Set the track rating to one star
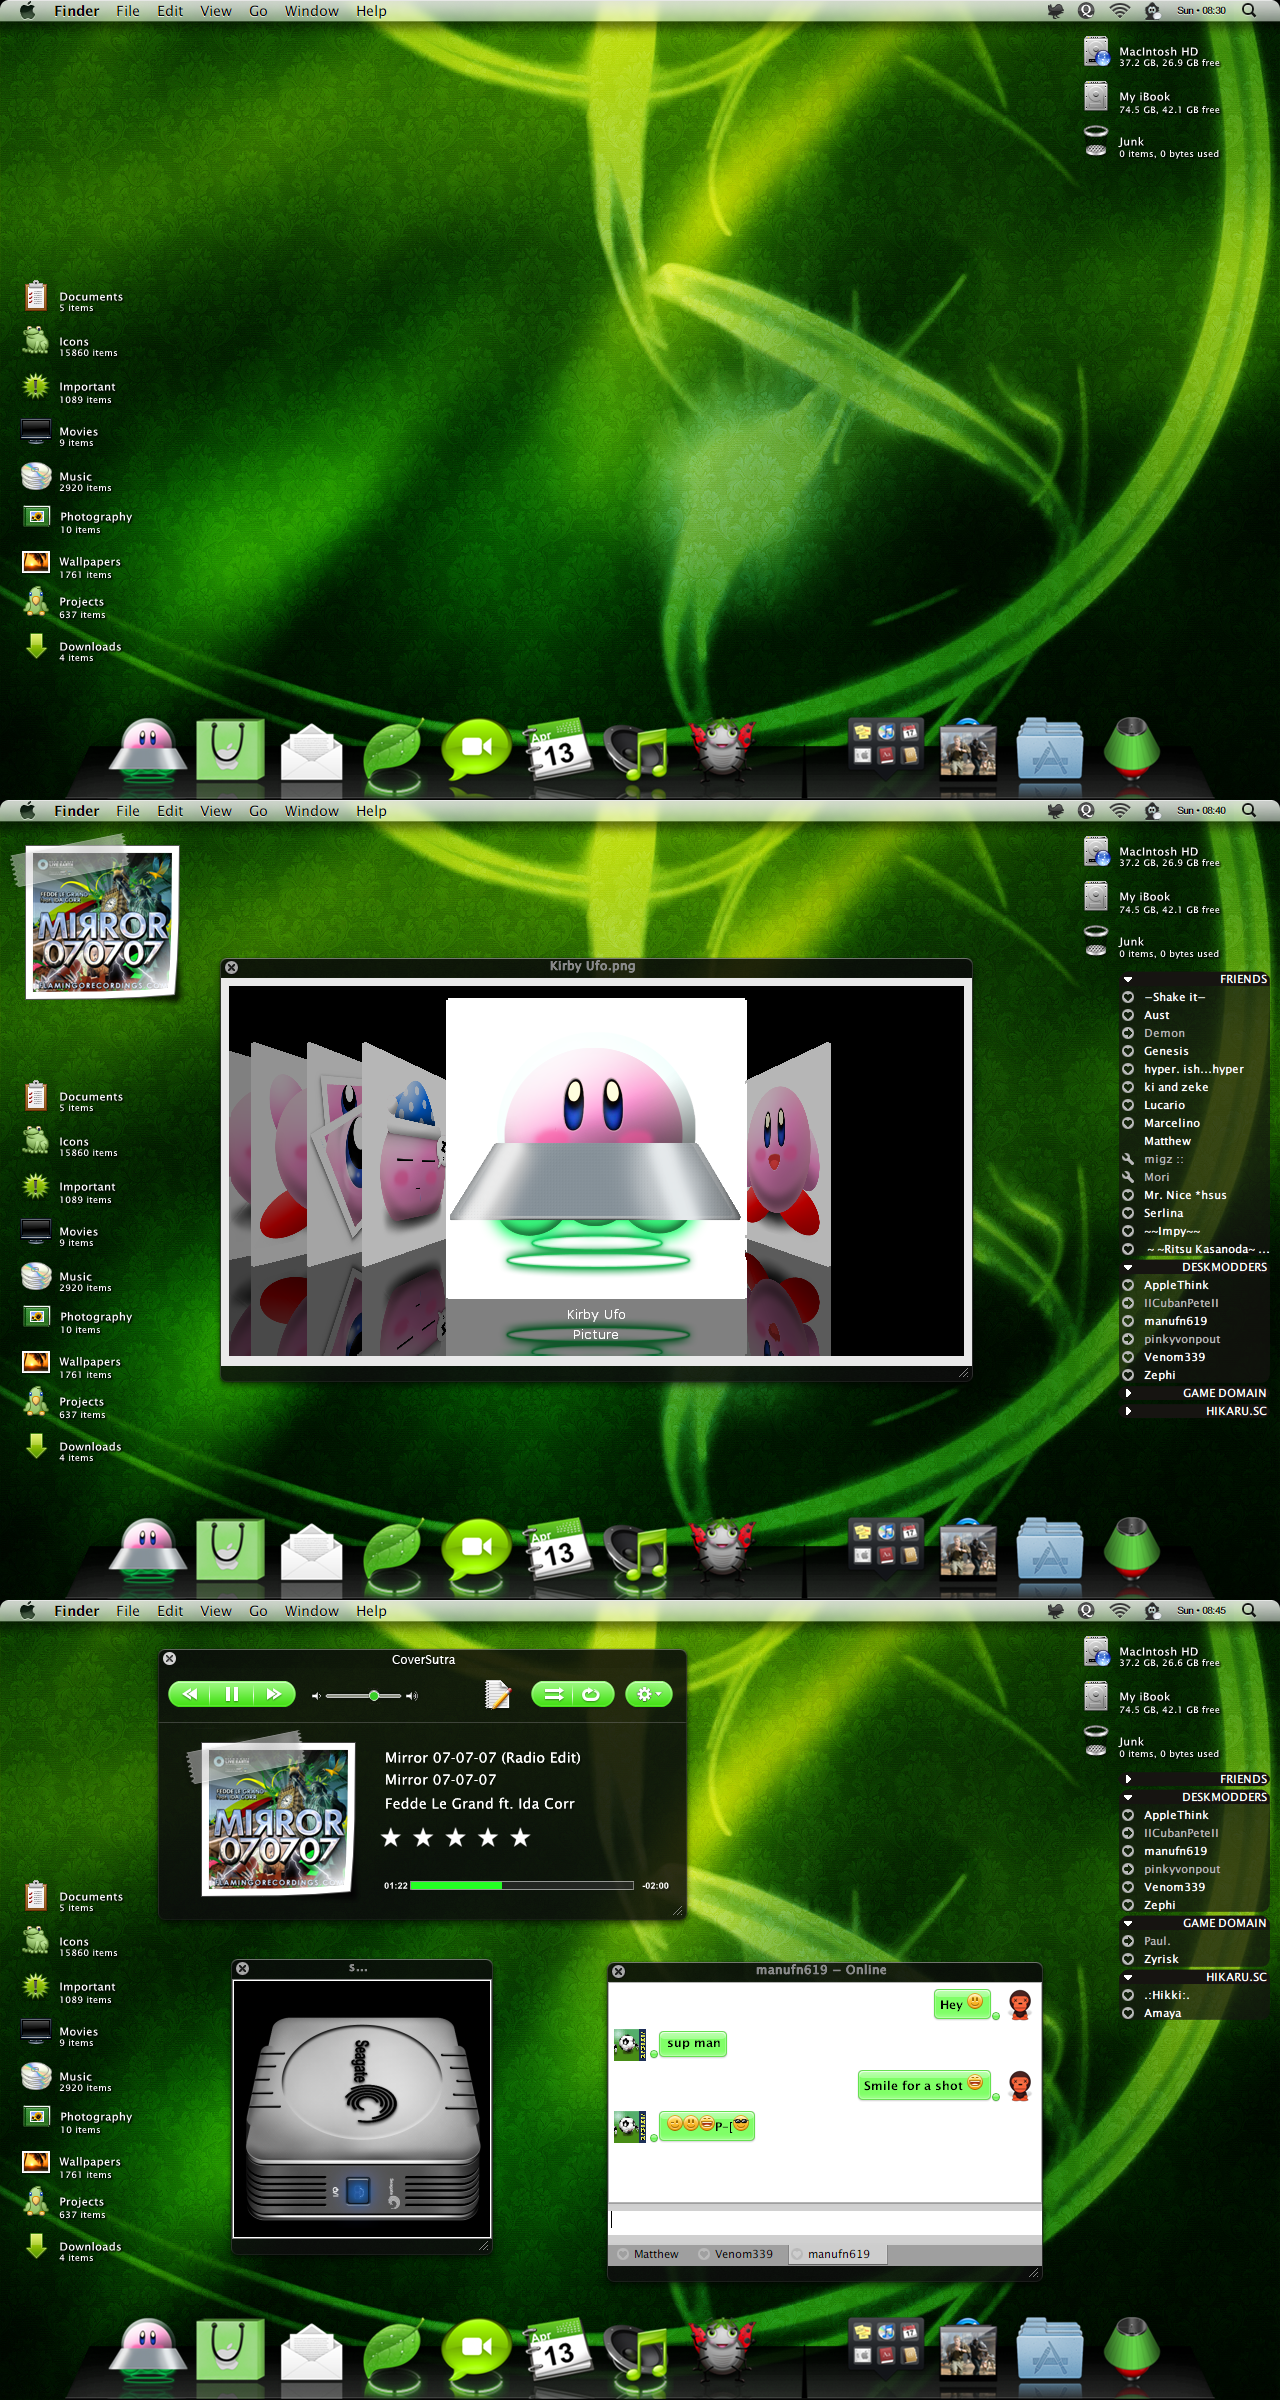This screenshot has height=2400, width=1280. (391, 1837)
